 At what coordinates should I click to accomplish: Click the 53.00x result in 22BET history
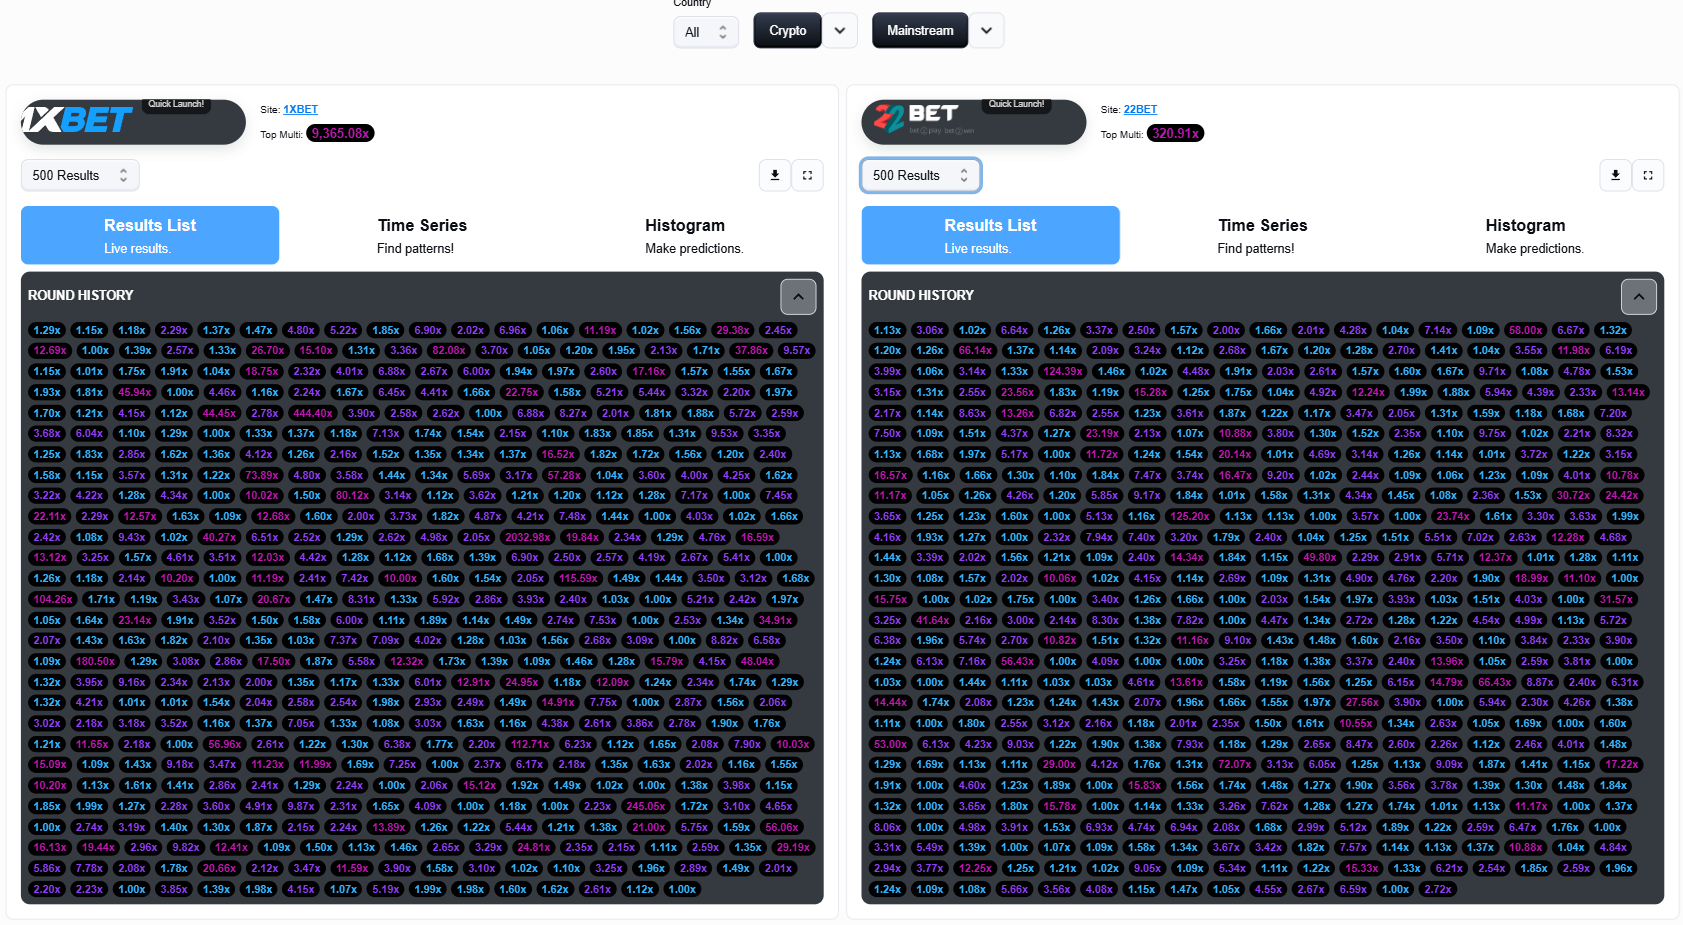pos(890,744)
